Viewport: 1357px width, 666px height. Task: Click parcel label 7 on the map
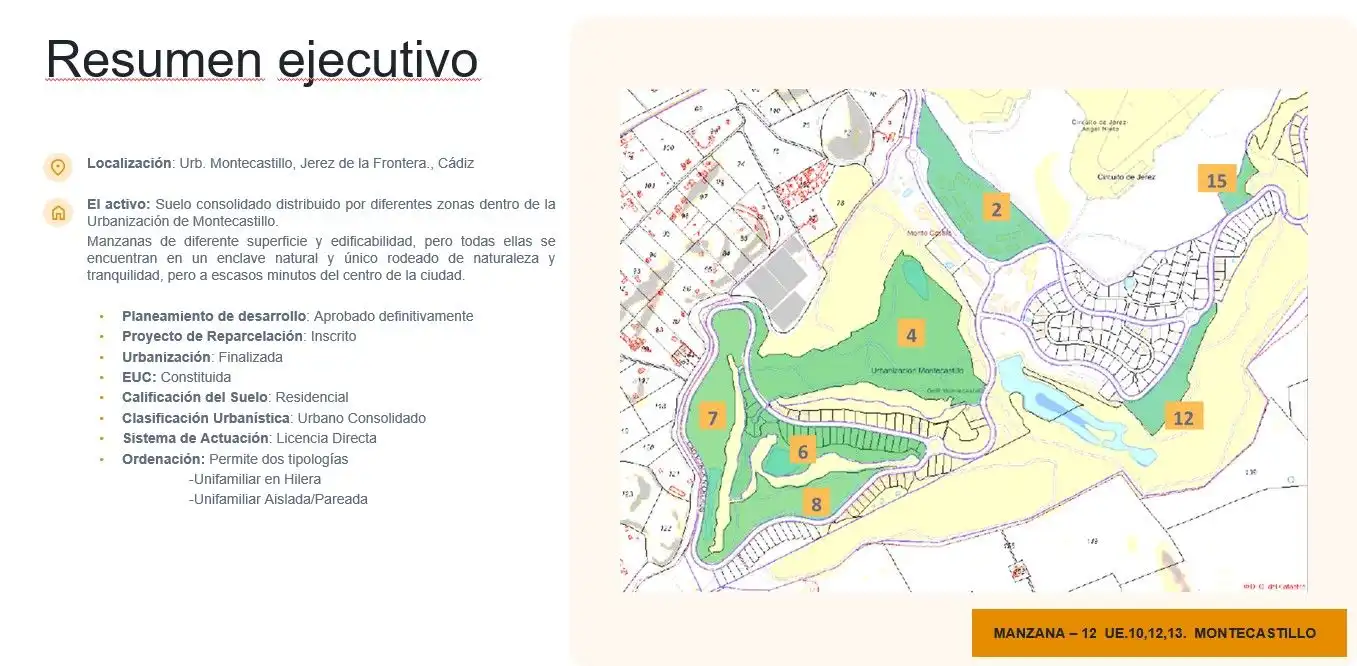pos(712,418)
